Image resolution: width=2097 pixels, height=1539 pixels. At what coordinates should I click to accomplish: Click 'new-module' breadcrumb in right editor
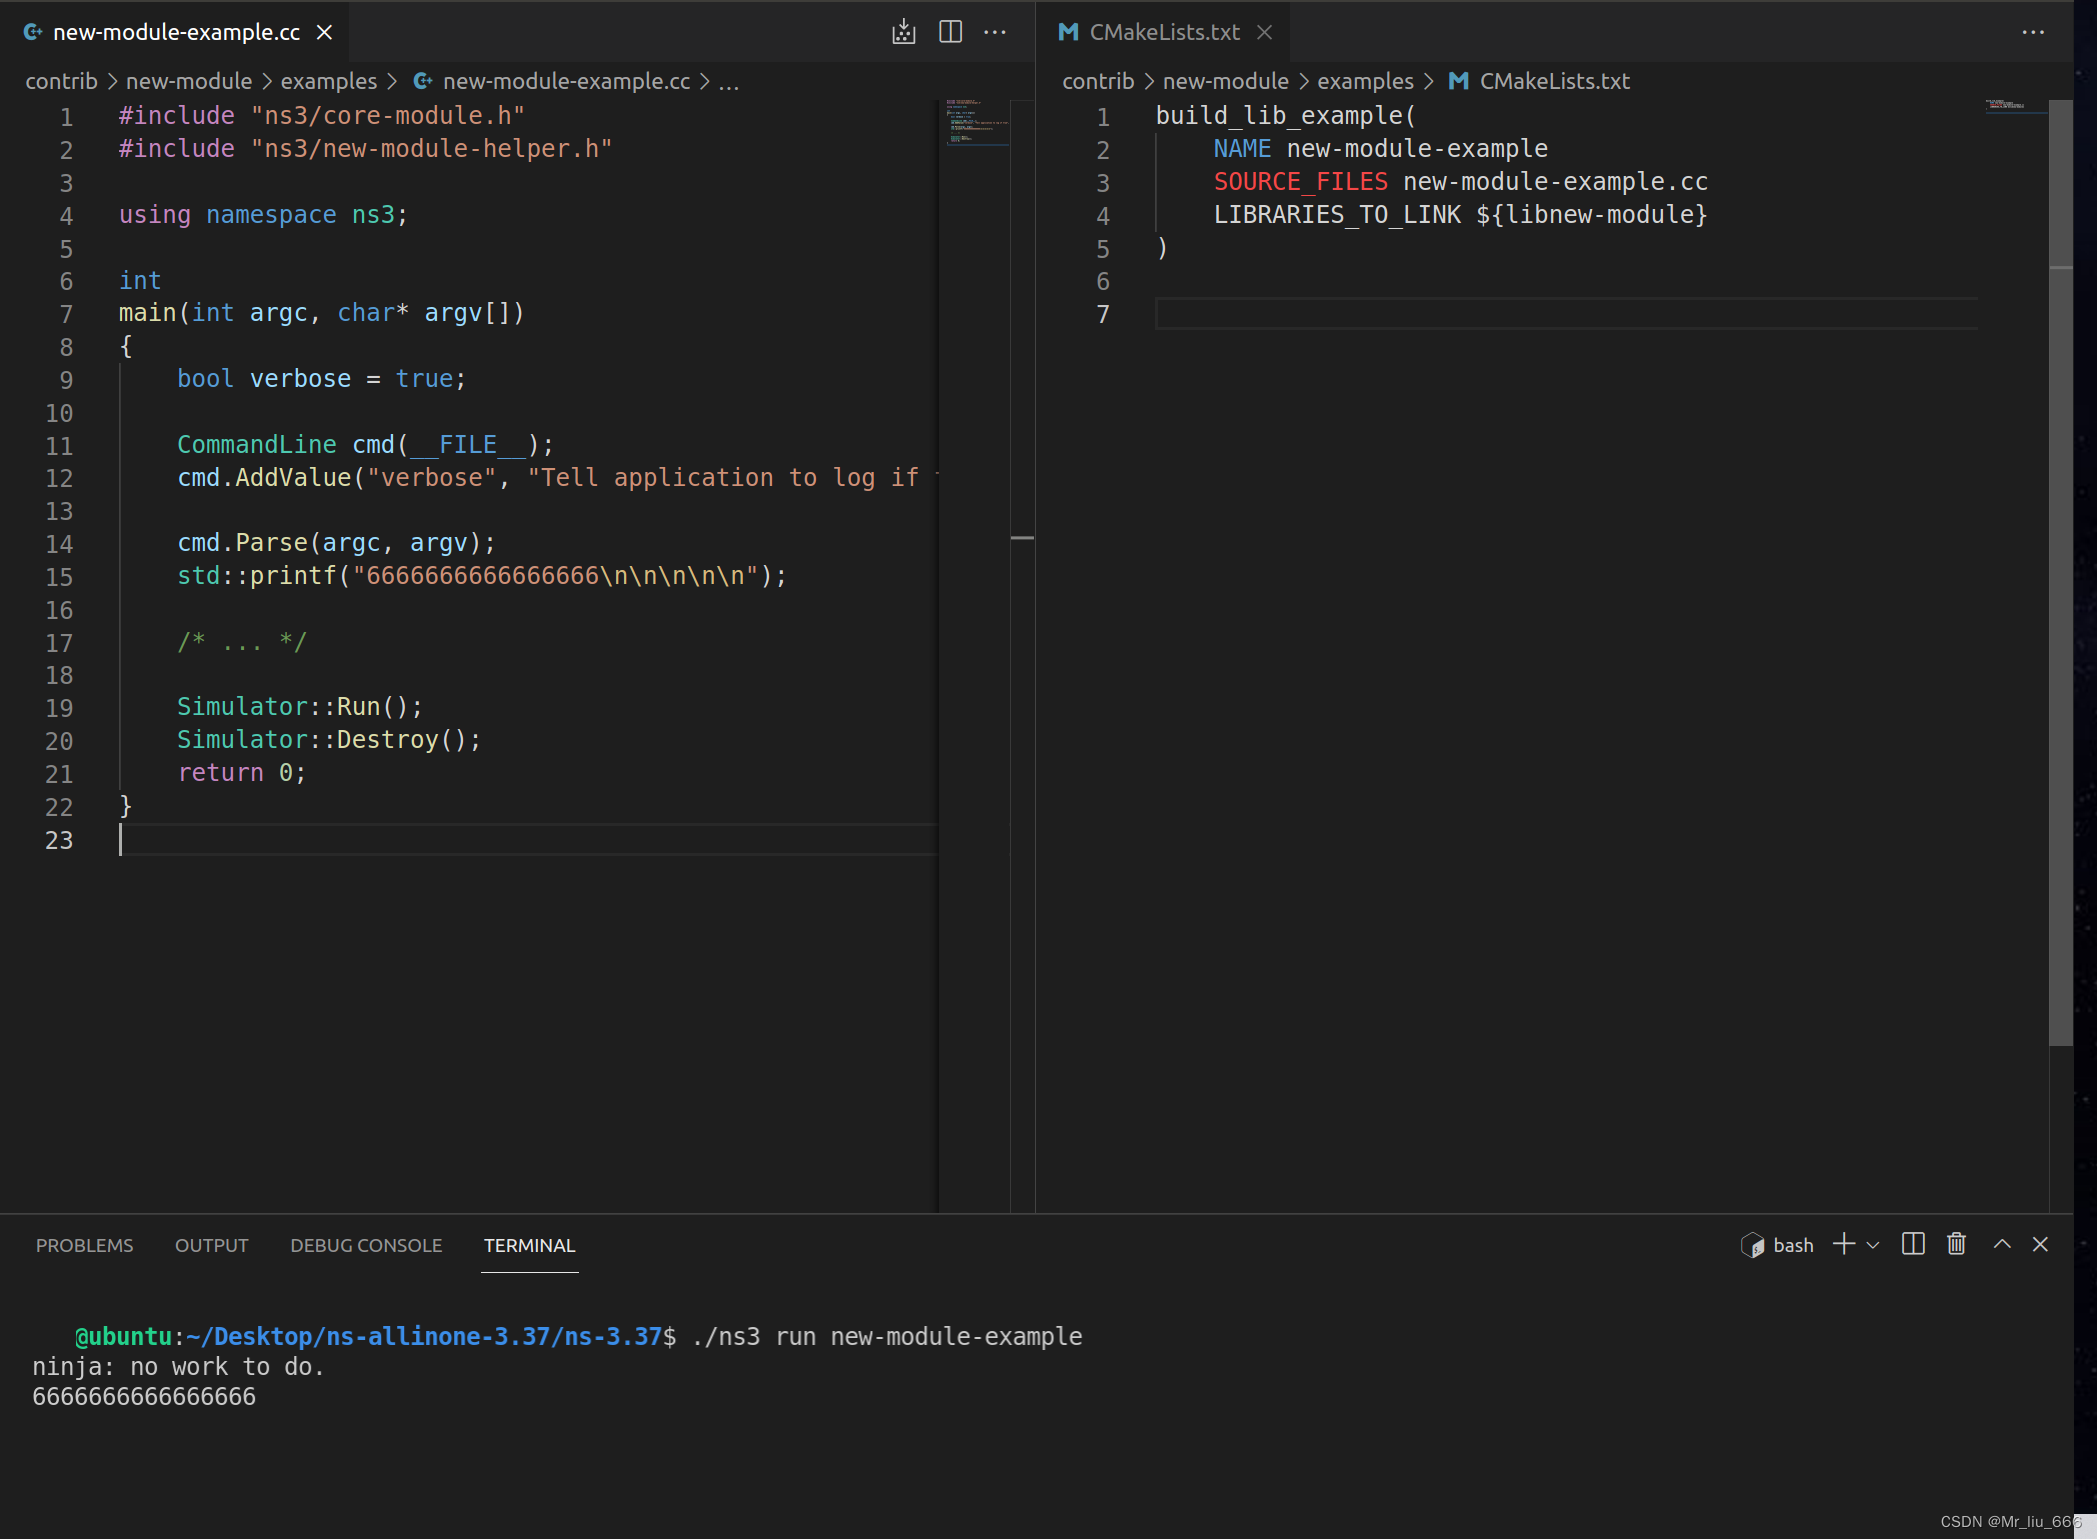[1225, 81]
